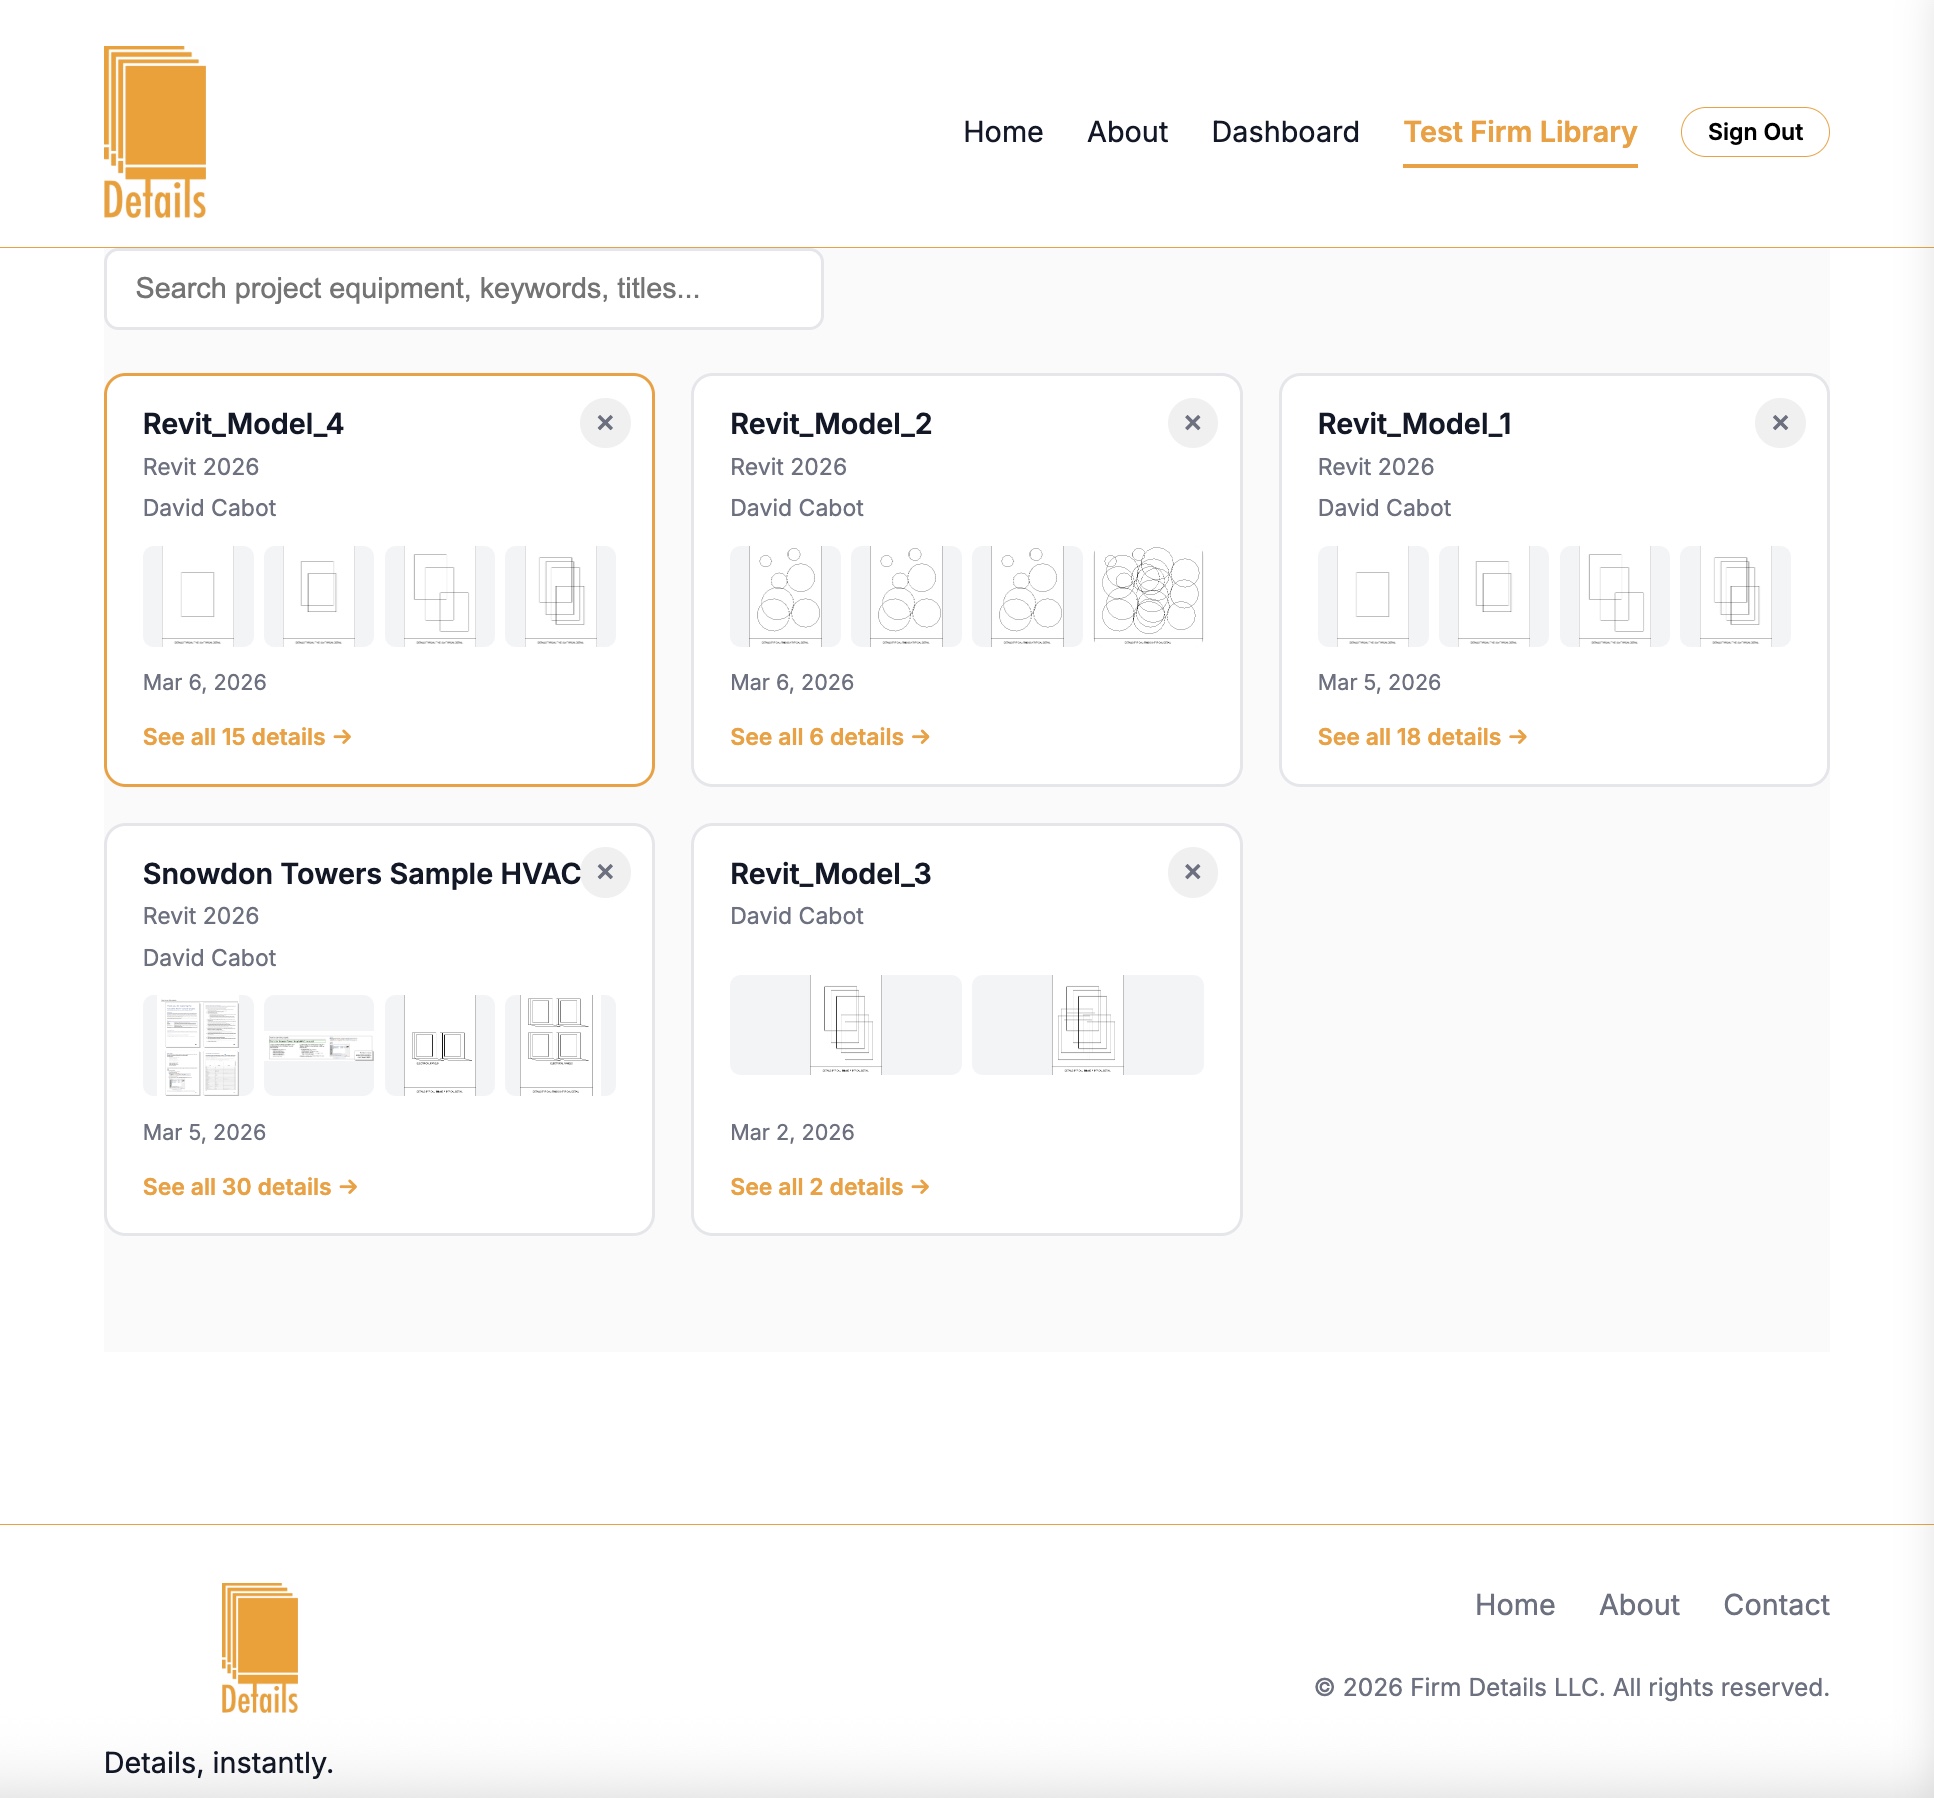The width and height of the screenshot is (1934, 1798).
Task: Click the Sign Out button
Action: click(1754, 131)
